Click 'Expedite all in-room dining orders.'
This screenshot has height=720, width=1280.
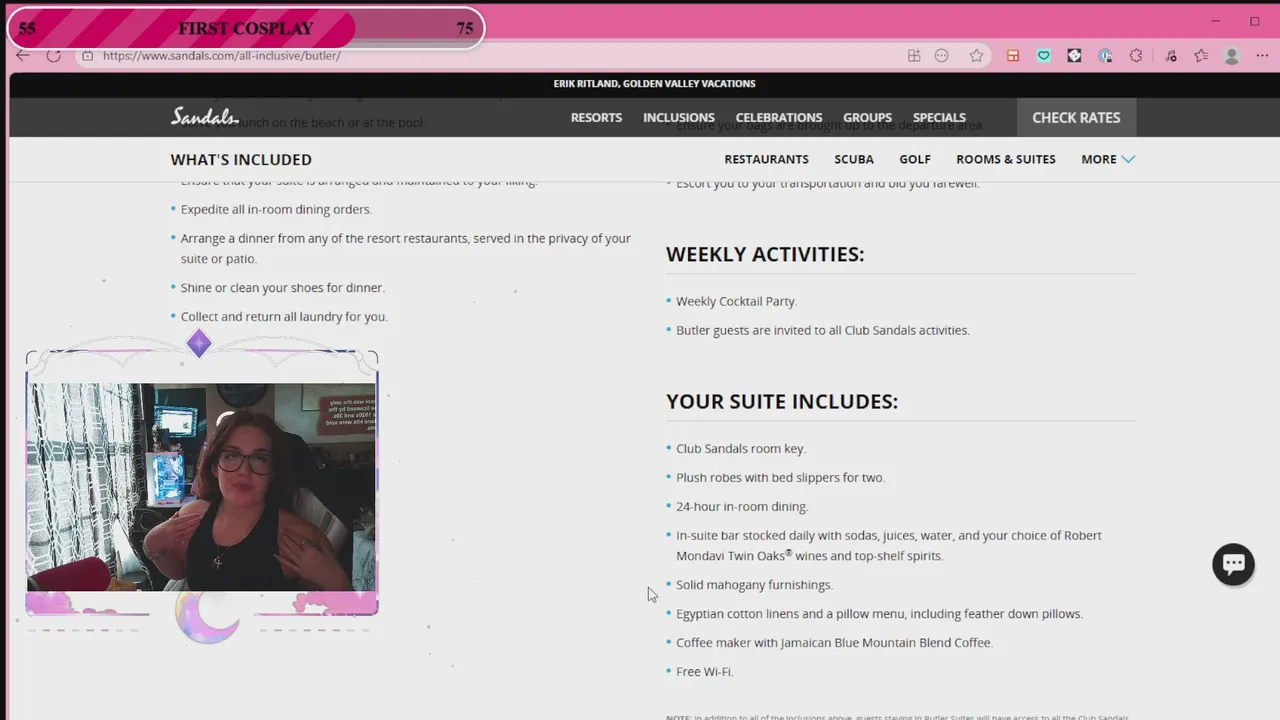tap(276, 210)
